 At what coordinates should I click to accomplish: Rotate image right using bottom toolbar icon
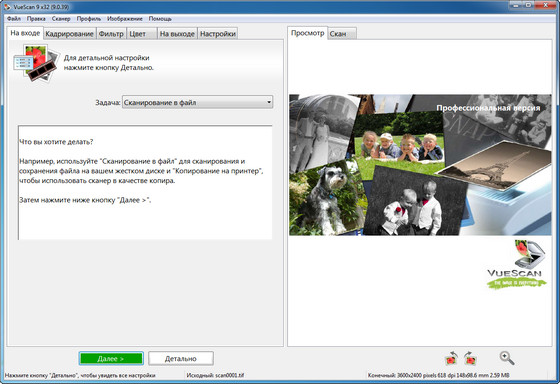pos(470,358)
